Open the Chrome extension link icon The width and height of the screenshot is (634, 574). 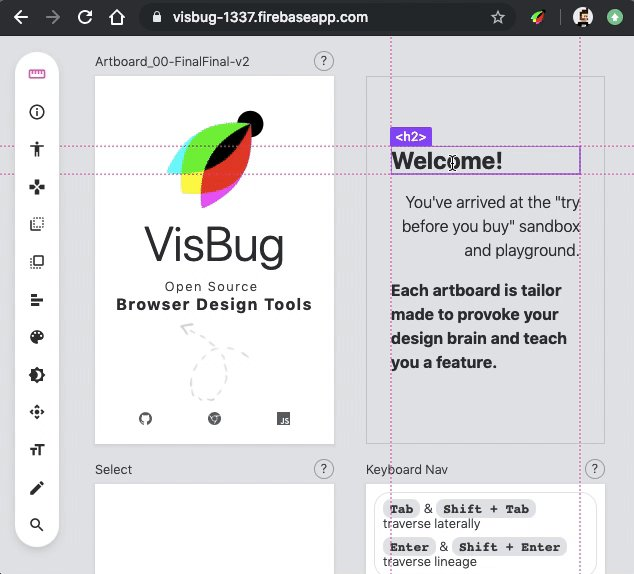(x=214, y=418)
